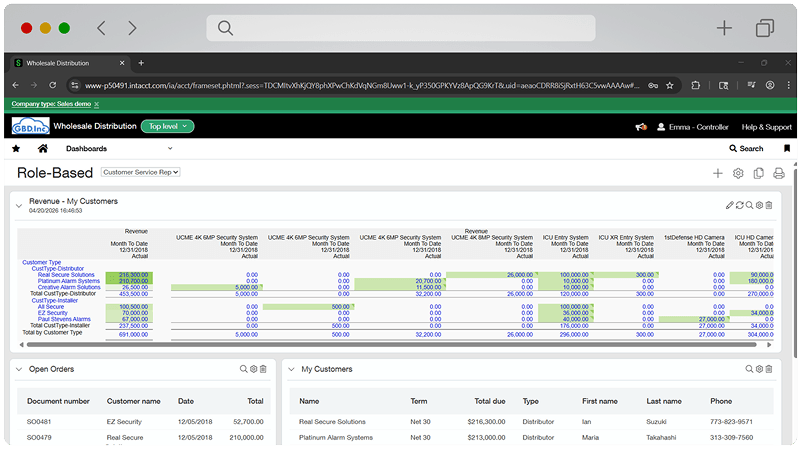800x450 pixels.
Task: Click the bookmark icon beside Search
Action: [x=787, y=148]
